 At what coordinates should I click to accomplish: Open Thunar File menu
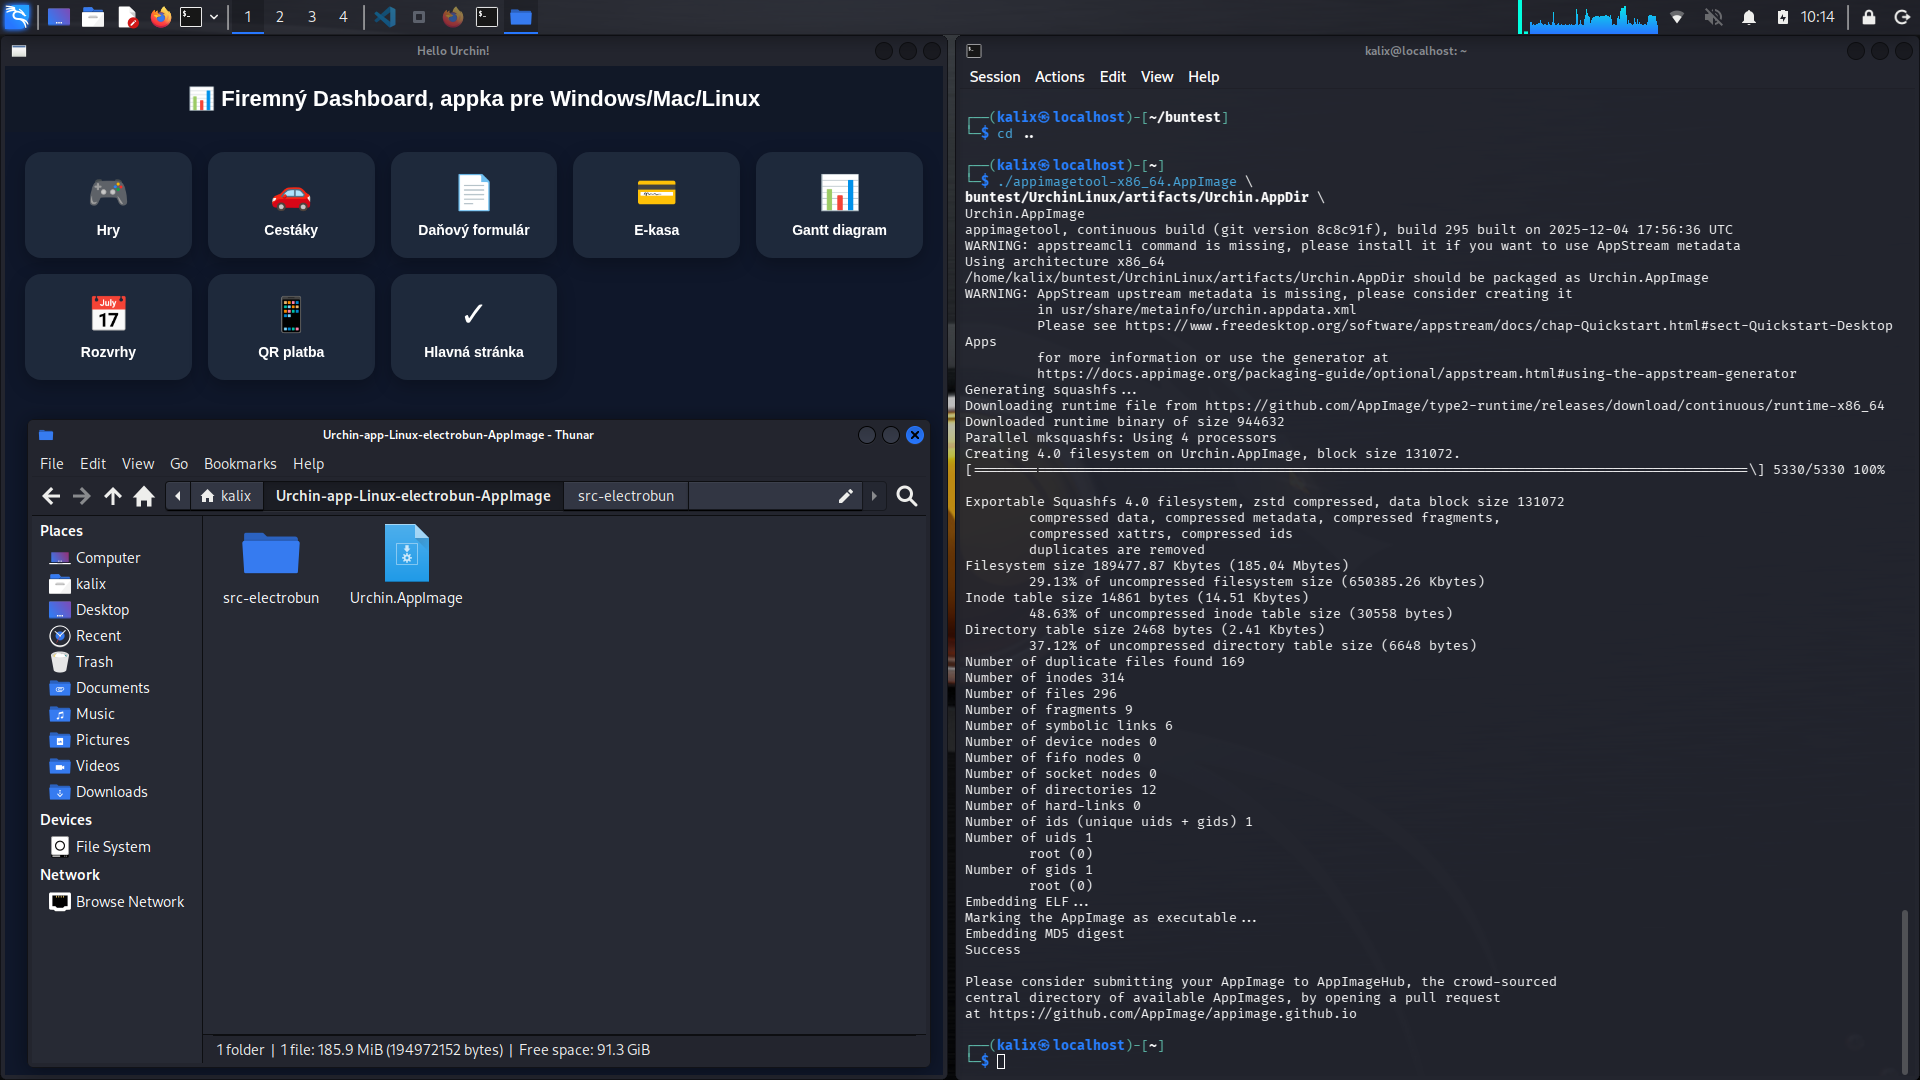(x=52, y=464)
